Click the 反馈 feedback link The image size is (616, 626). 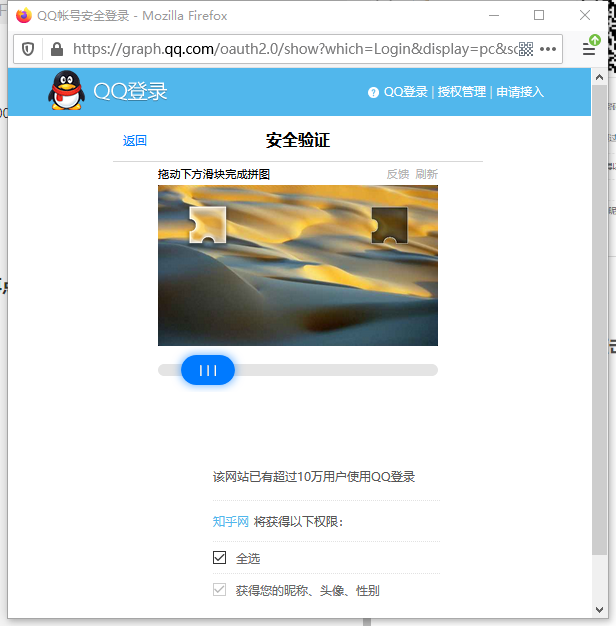pyautogui.click(x=398, y=174)
